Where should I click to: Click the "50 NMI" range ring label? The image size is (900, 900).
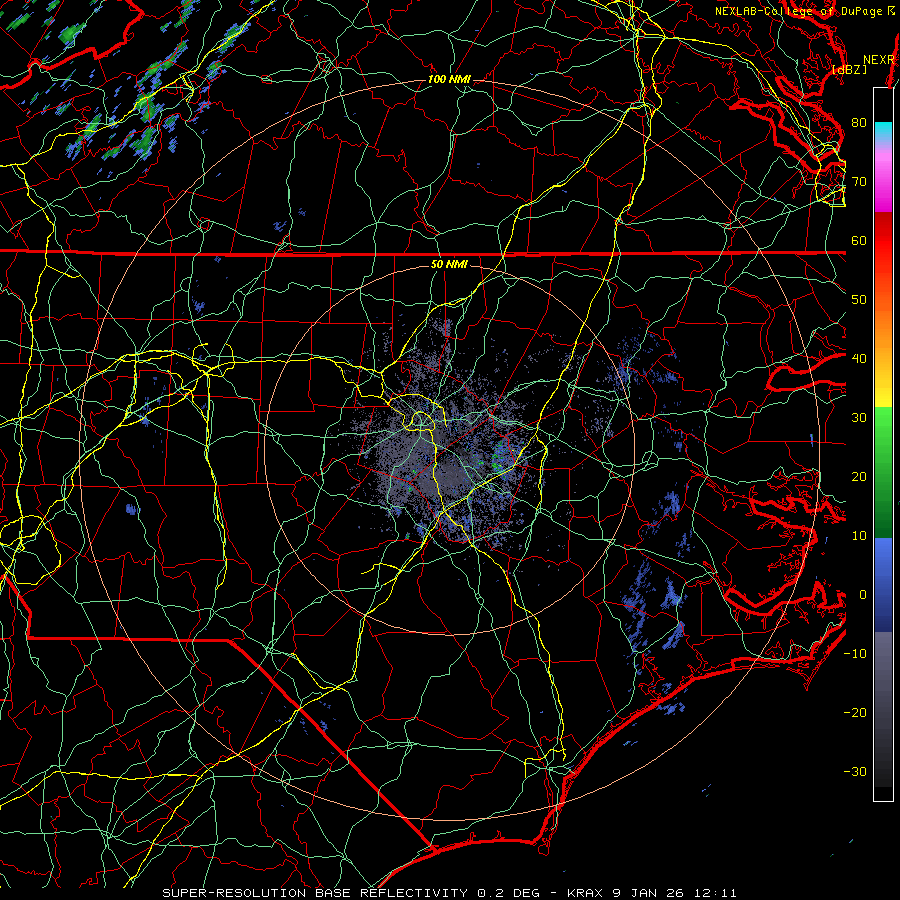pos(449,265)
